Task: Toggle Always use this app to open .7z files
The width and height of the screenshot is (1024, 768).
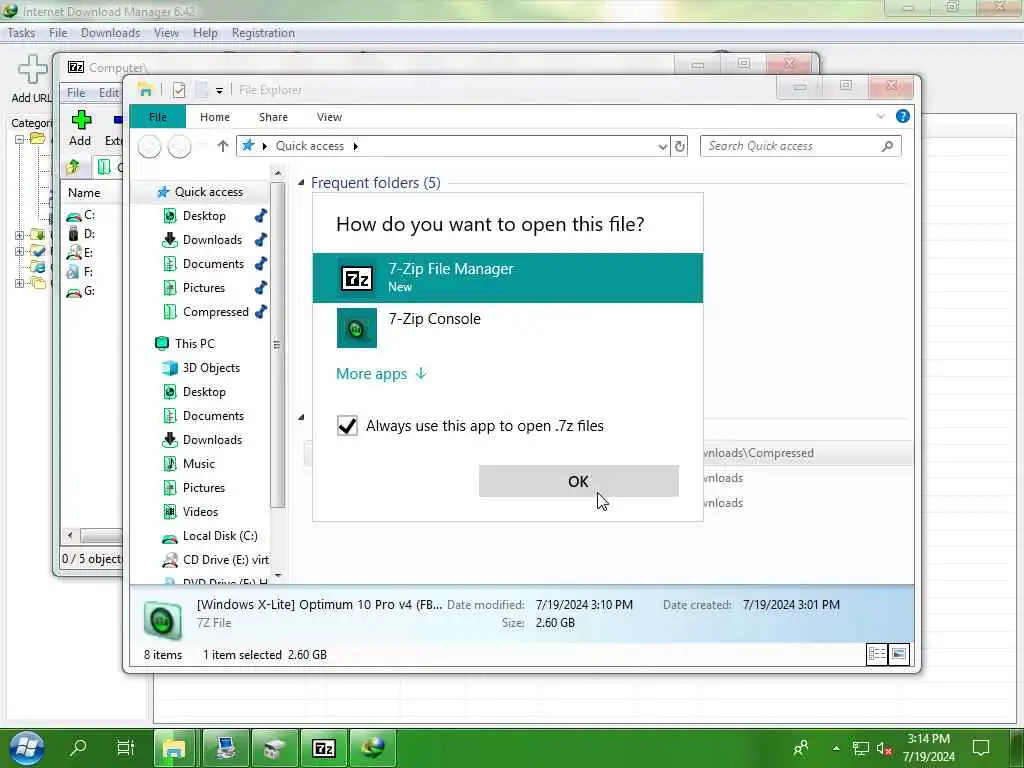Action: click(347, 426)
